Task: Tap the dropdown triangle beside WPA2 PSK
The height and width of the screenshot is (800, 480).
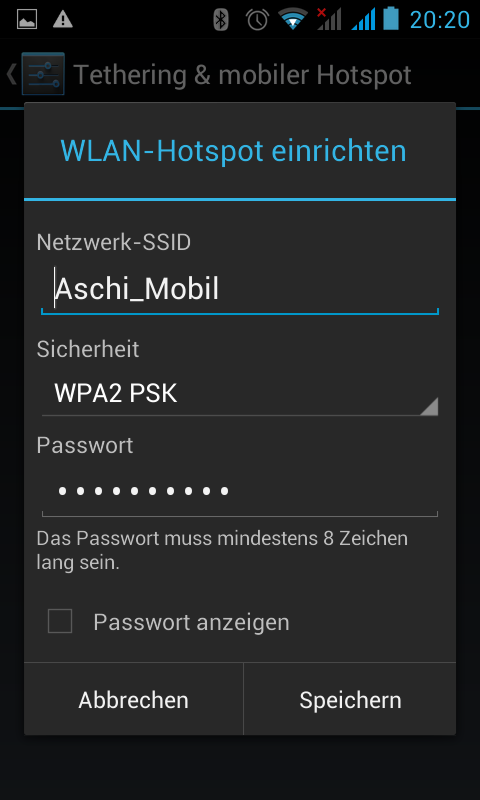Action: click(429, 407)
